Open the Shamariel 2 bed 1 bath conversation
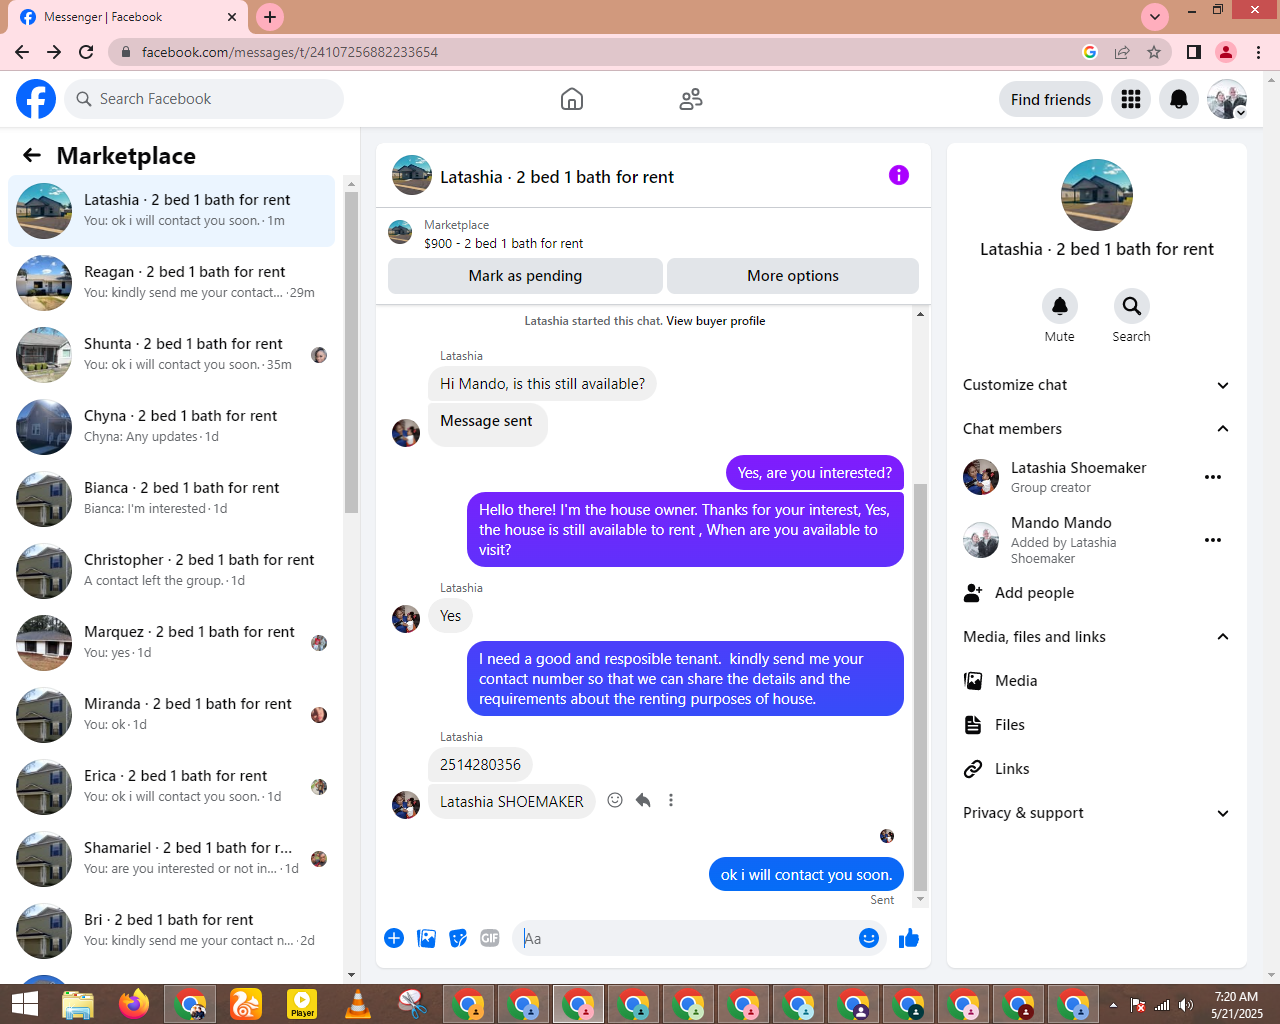 [171, 859]
